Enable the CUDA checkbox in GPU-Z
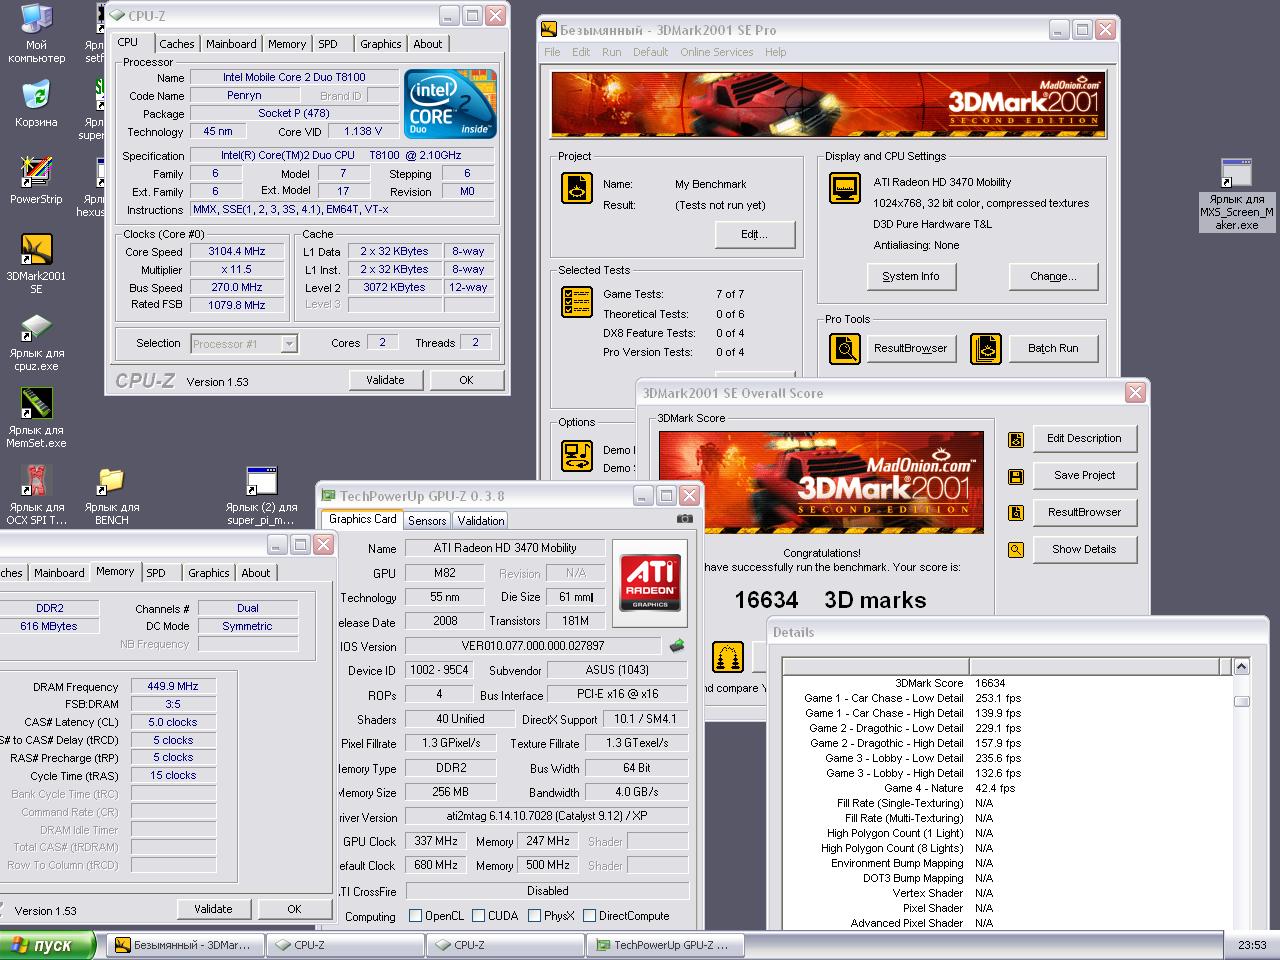This screenshot has width=1280, height=960. pos(479,916)
